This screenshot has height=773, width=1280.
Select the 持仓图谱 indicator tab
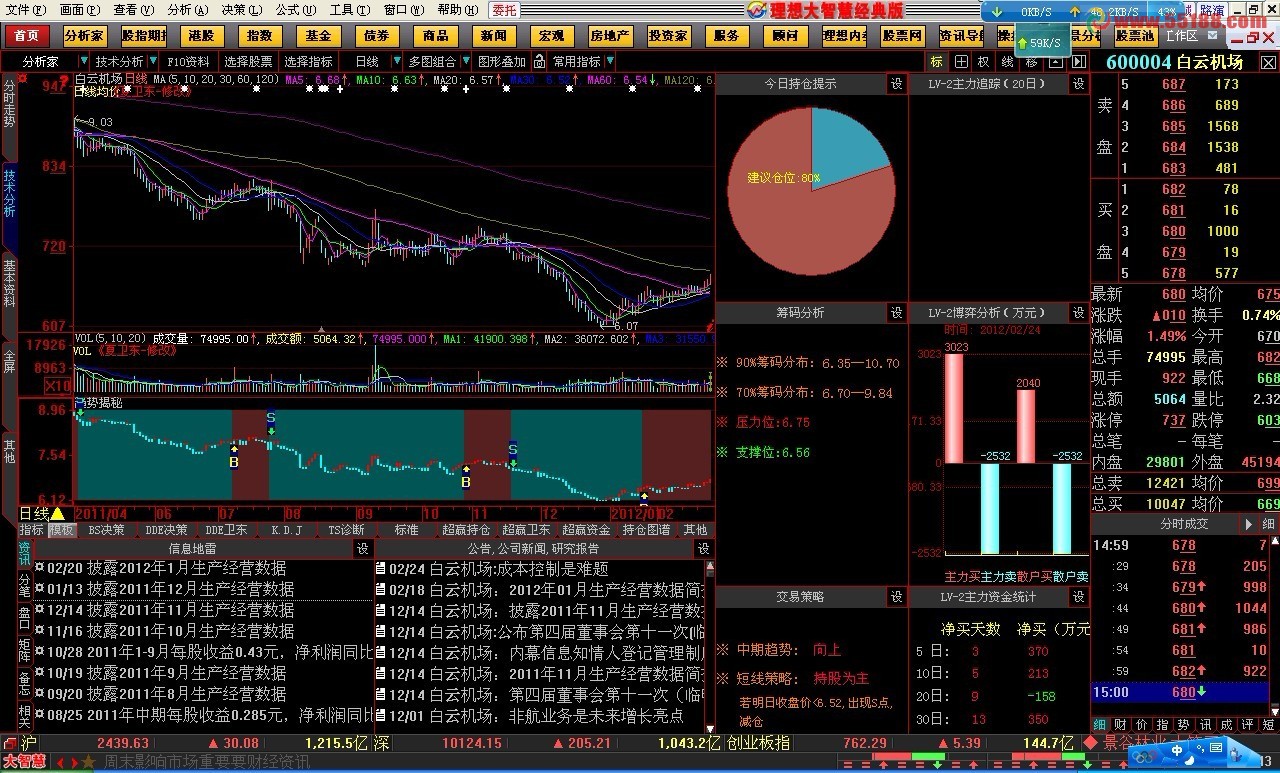(x=646, y=530)
